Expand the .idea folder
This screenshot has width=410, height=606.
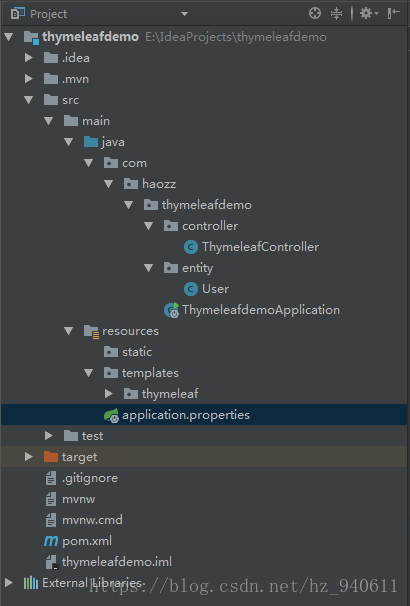(29, 58)
